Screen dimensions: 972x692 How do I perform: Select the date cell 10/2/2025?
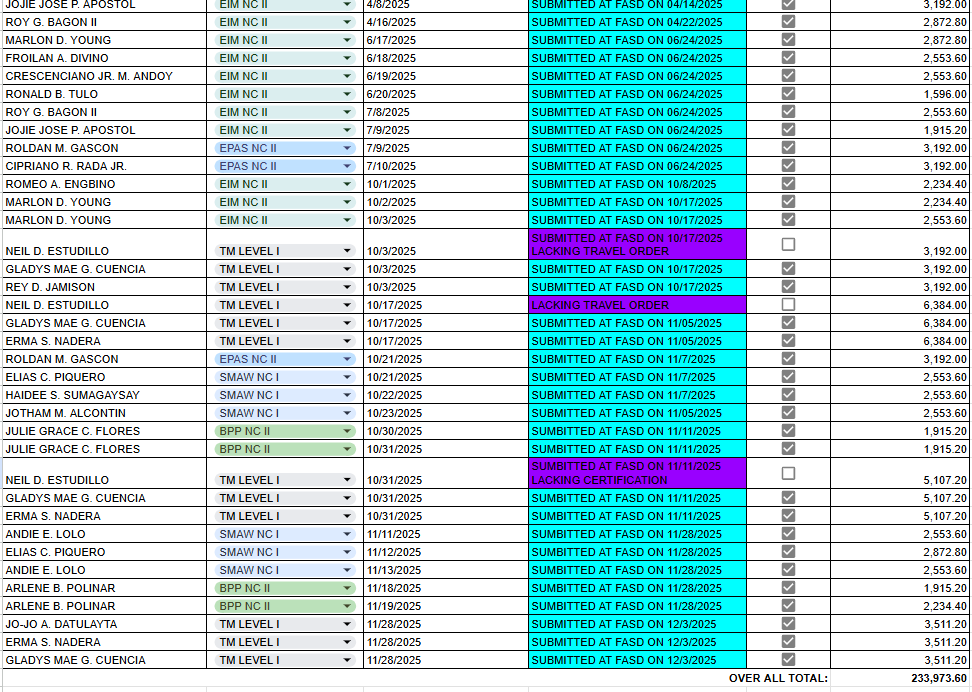tap(446, 202)
